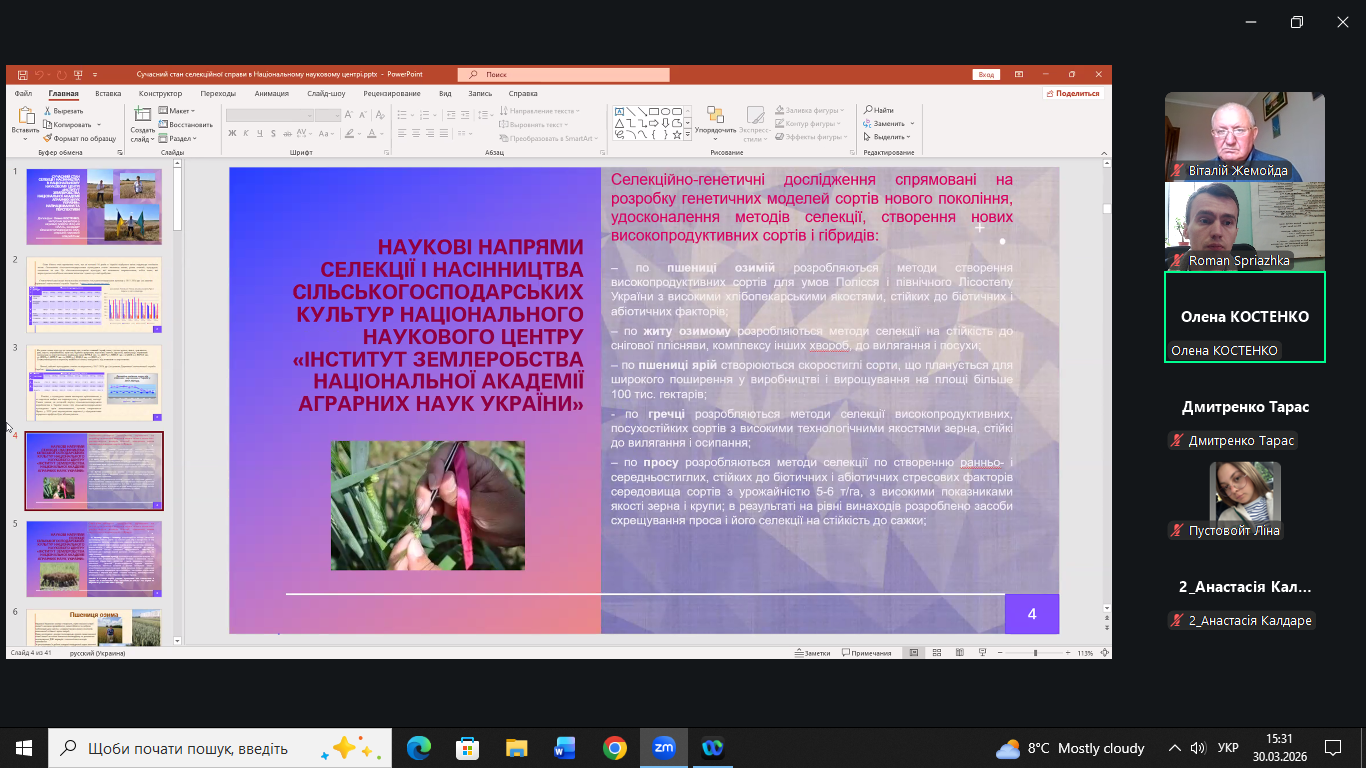
Task: Launch slideshow from the status bar icon
Action: coord(982,653)
